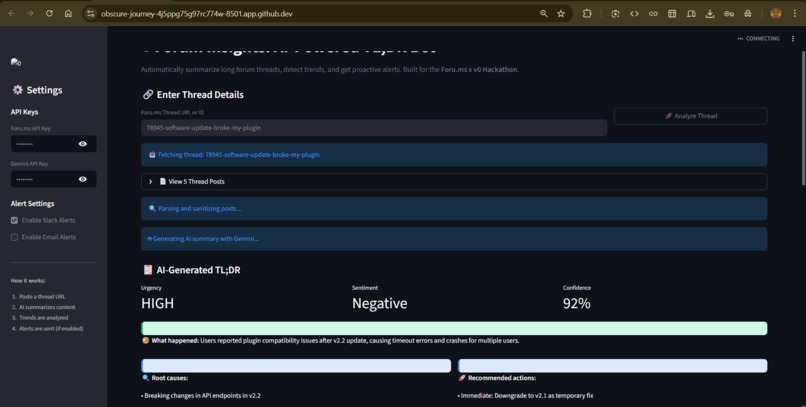
Task: Reload the current page
Action: (49, 14)
